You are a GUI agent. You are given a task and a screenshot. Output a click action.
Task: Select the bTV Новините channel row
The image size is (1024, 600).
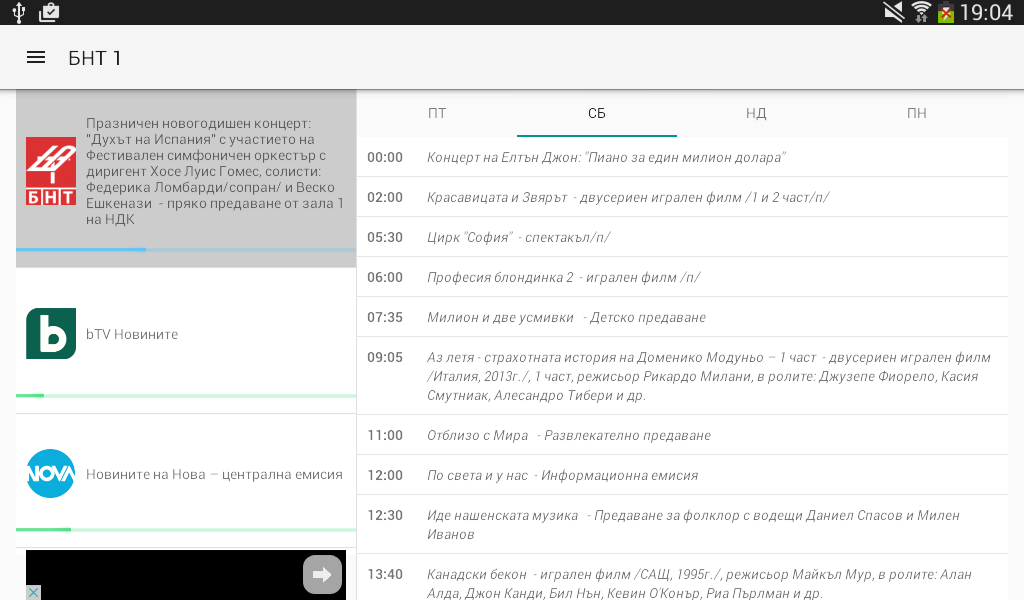point(186,340)
